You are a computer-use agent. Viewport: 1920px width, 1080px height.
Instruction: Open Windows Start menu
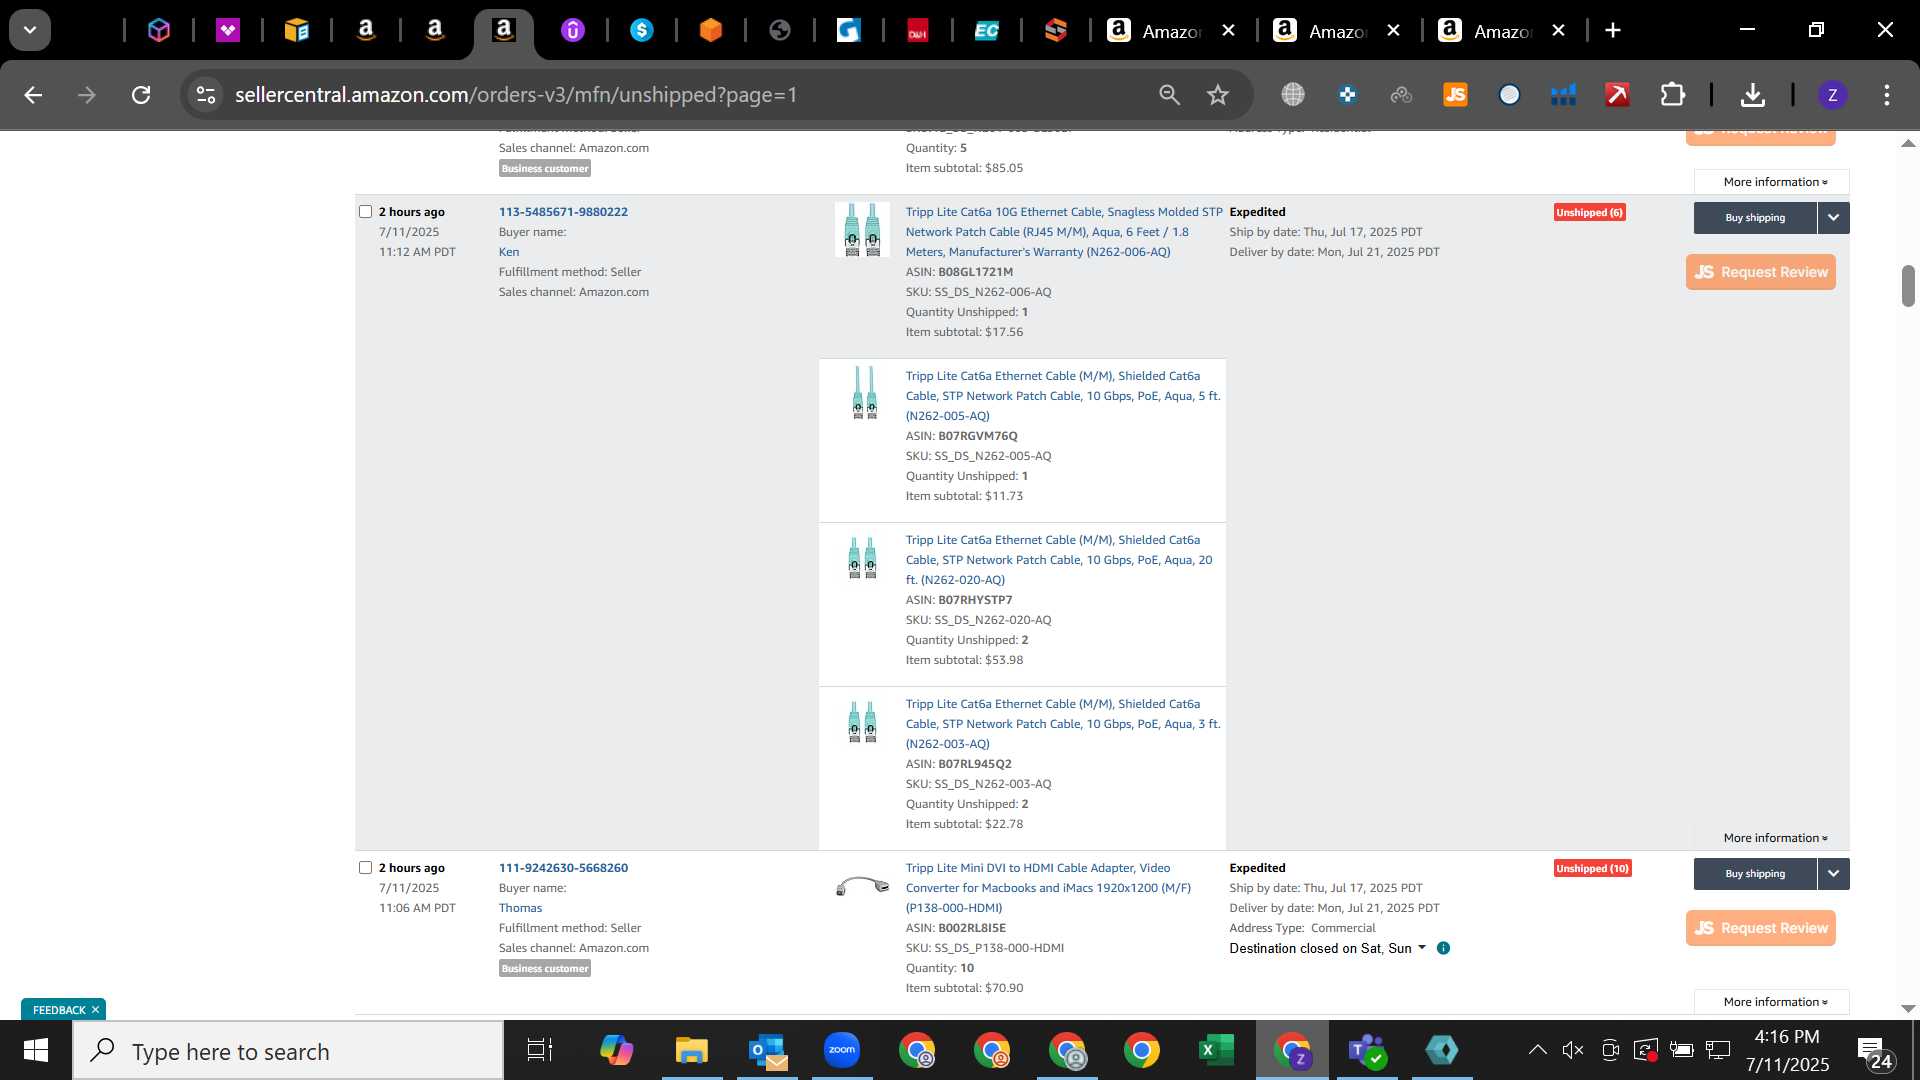pos(36,1051)
